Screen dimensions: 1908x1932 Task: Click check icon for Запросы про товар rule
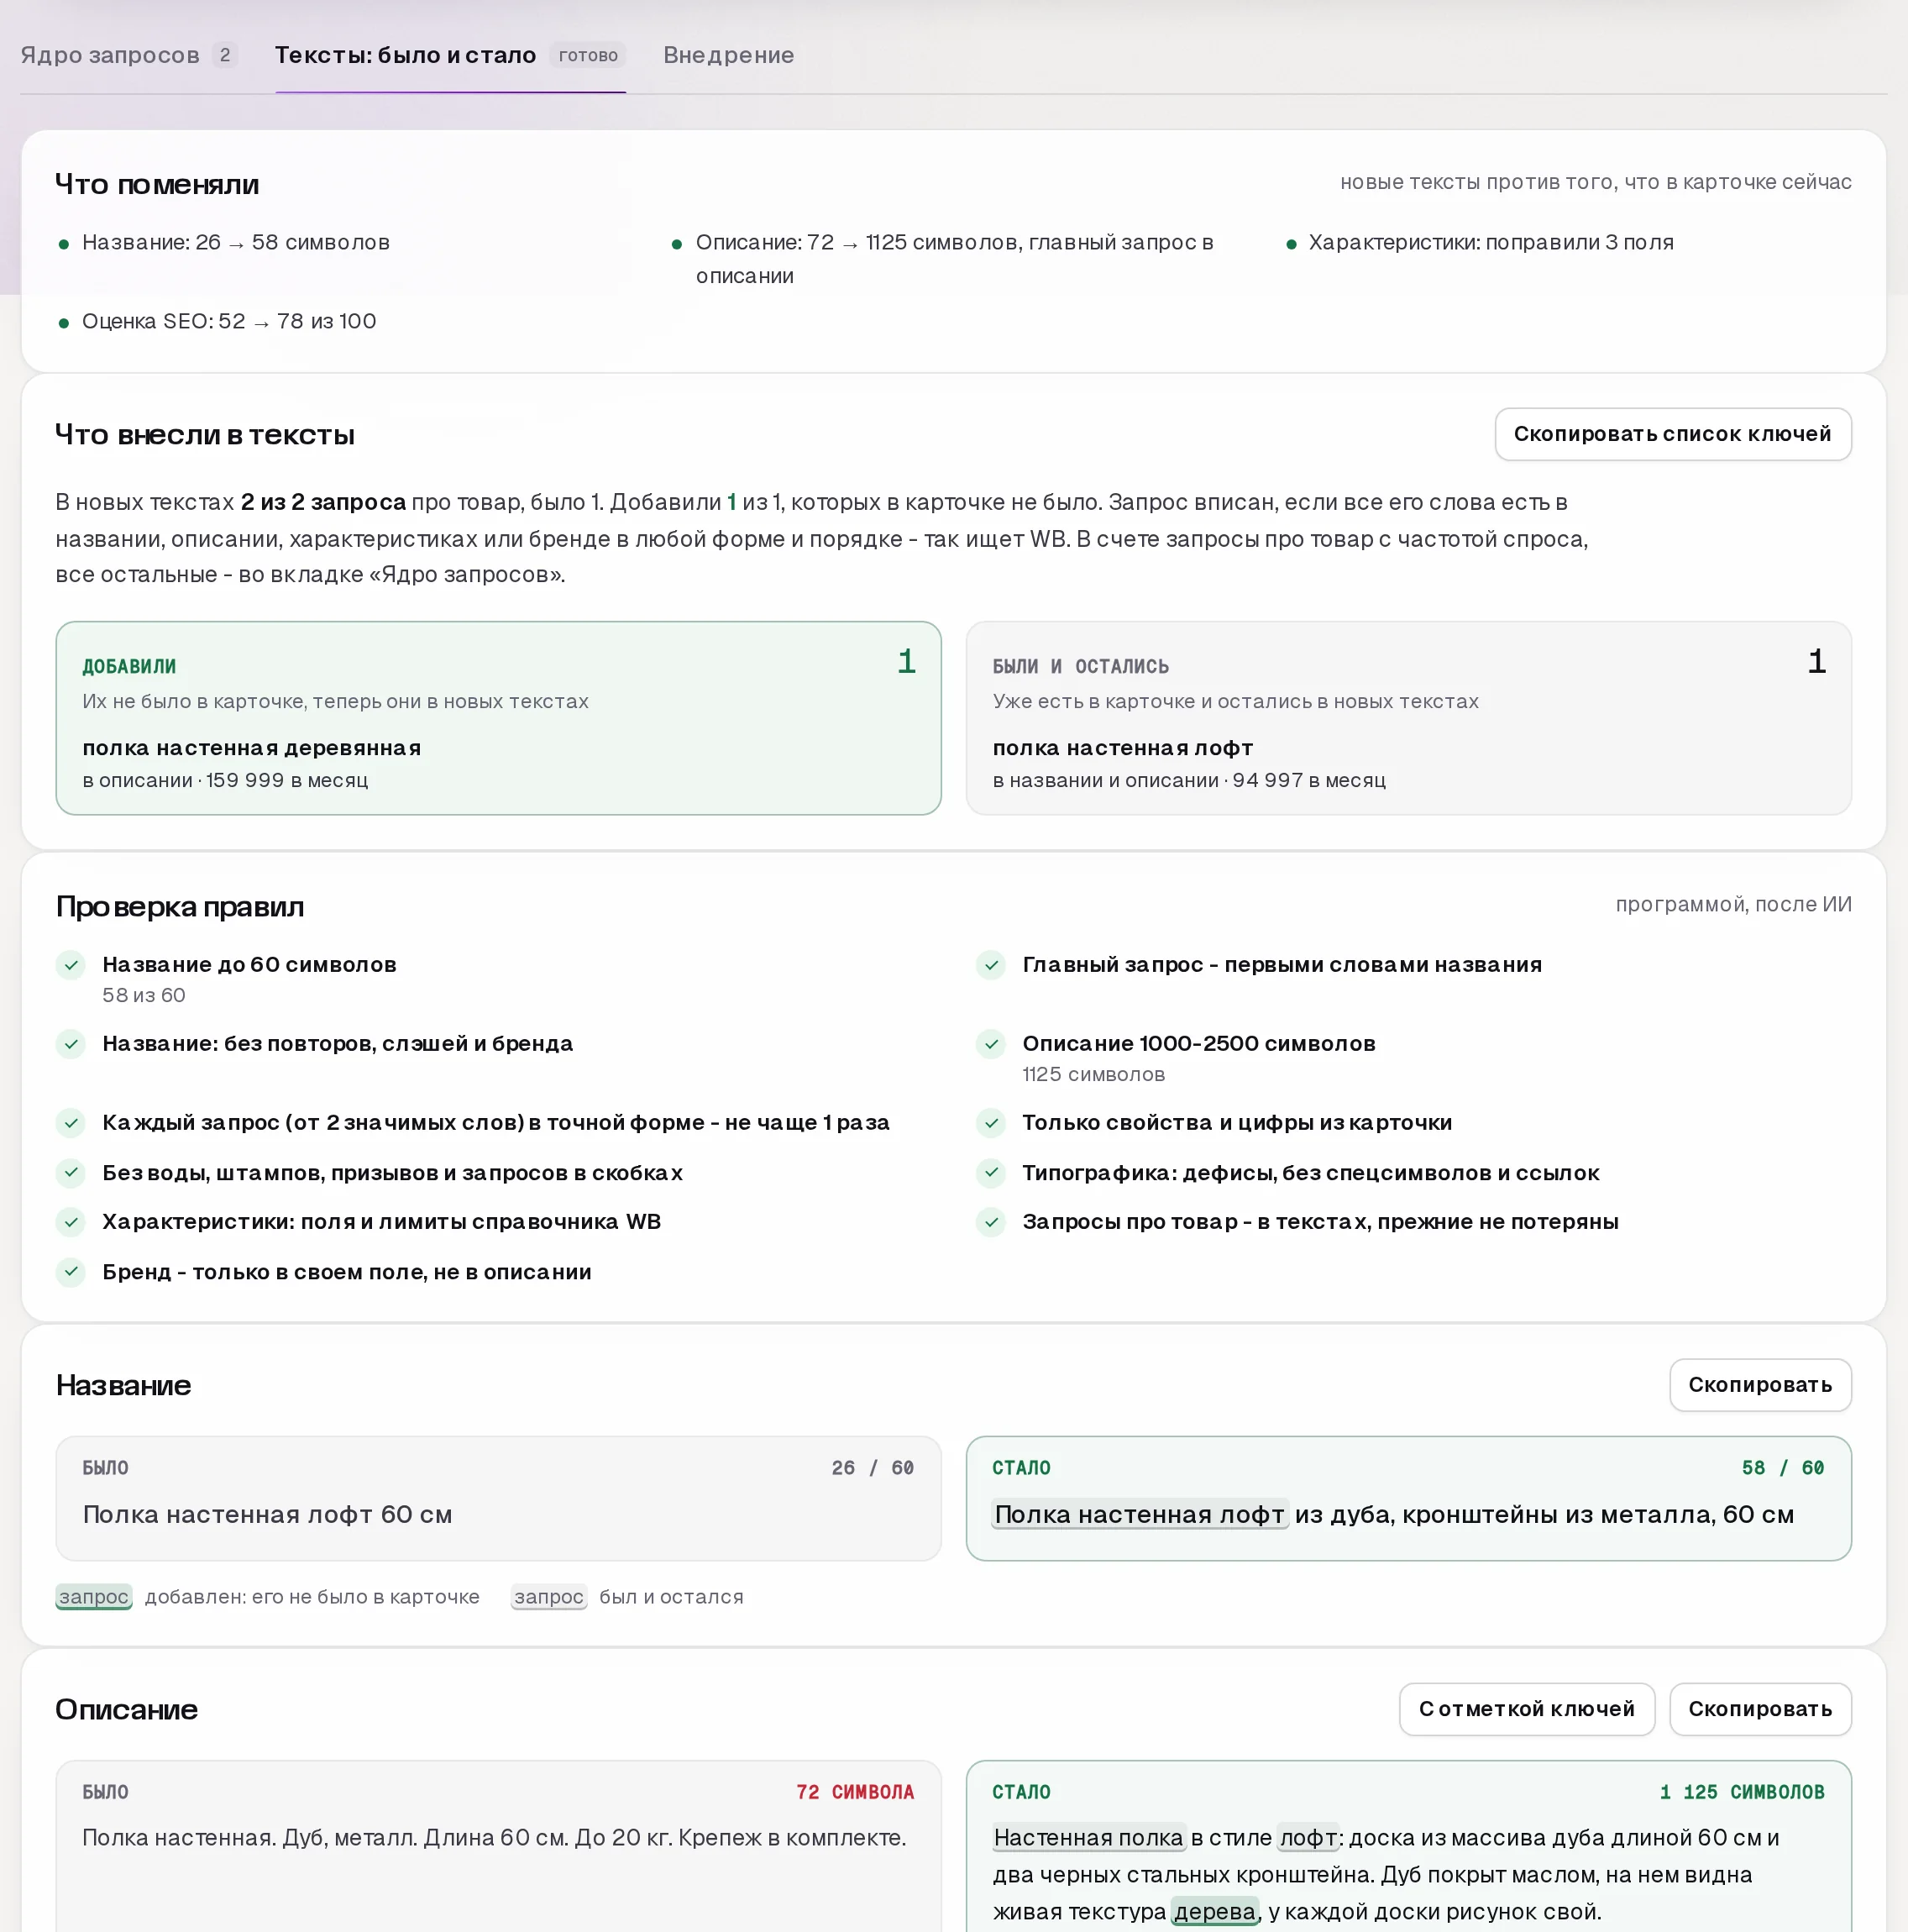991,1222
